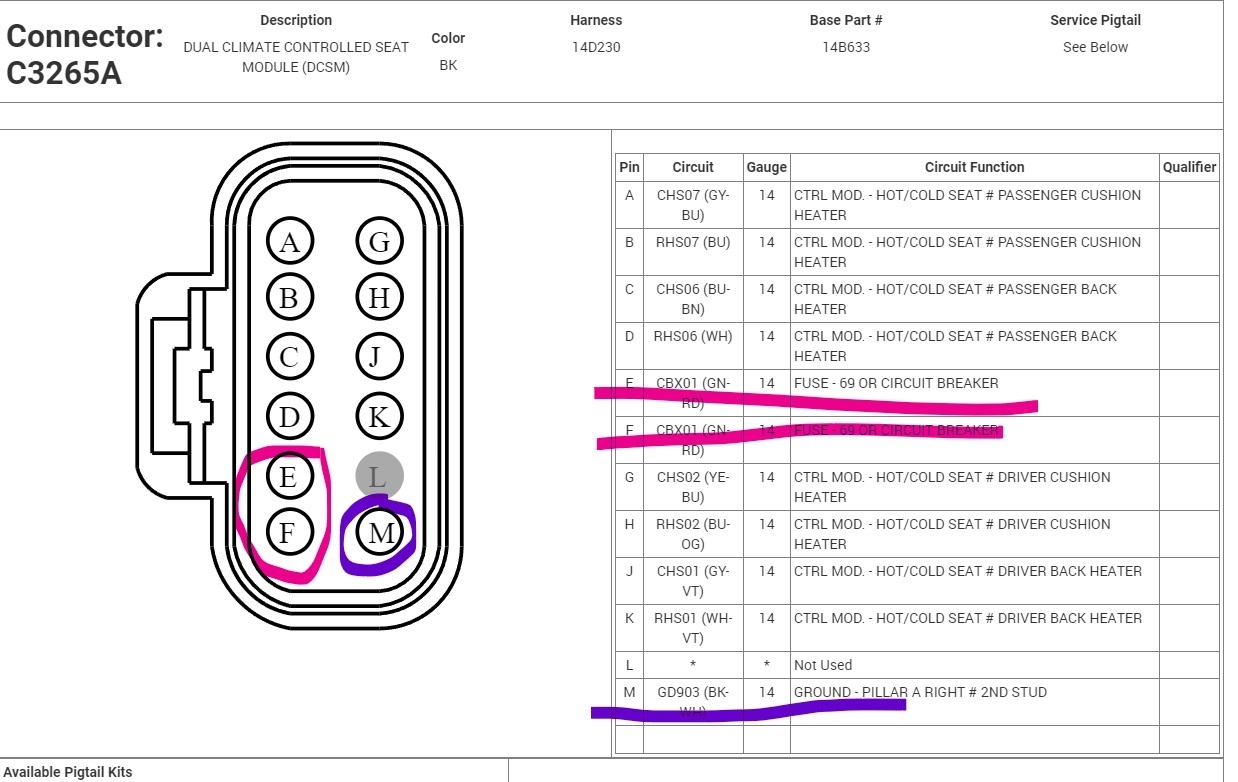Click circuit cell 'CHS02 (YE-BU)'
Image resolution: width=1238 pixels, height=782 pixels.
(x=693, y=487)
